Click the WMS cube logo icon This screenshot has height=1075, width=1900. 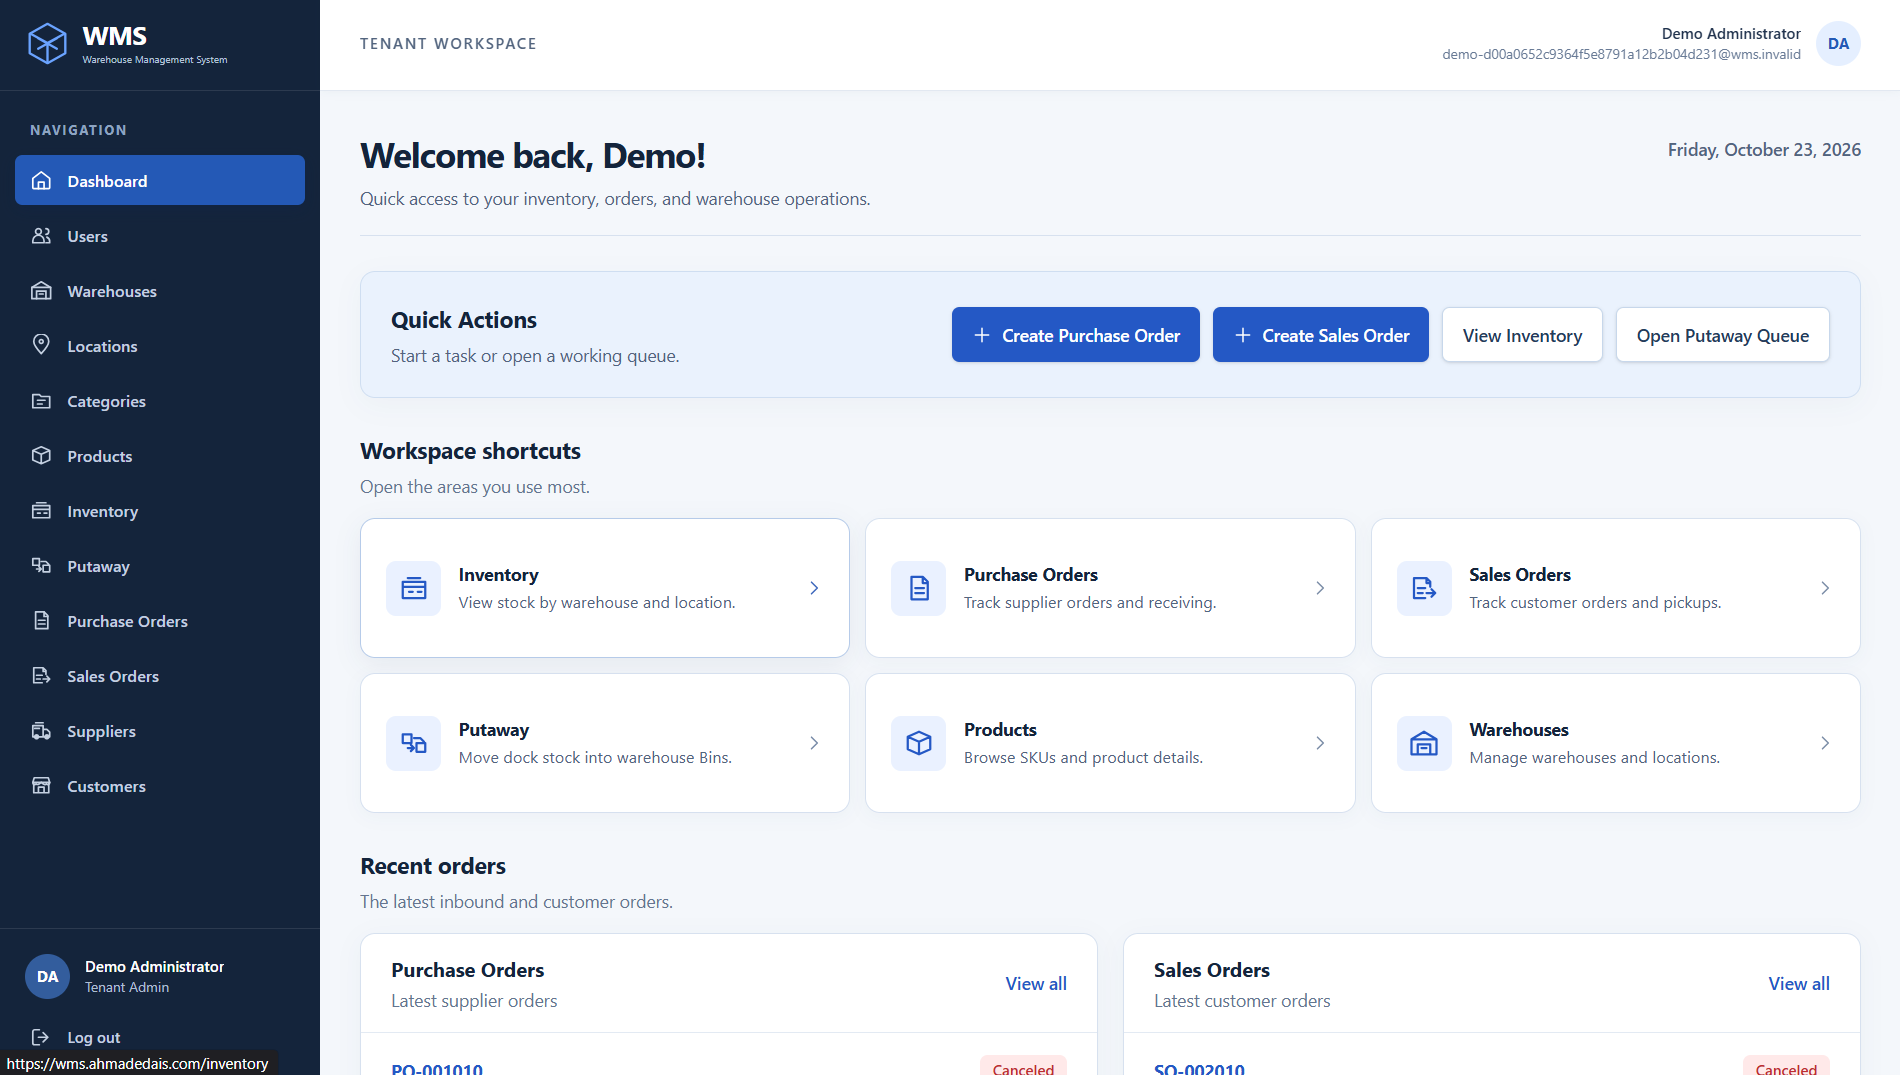pos(47,44)
